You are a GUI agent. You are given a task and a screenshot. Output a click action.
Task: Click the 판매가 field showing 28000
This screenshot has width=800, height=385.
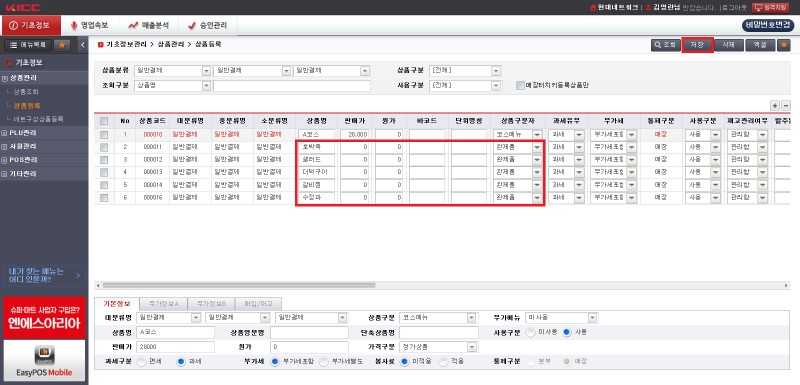tap(175, 347)
